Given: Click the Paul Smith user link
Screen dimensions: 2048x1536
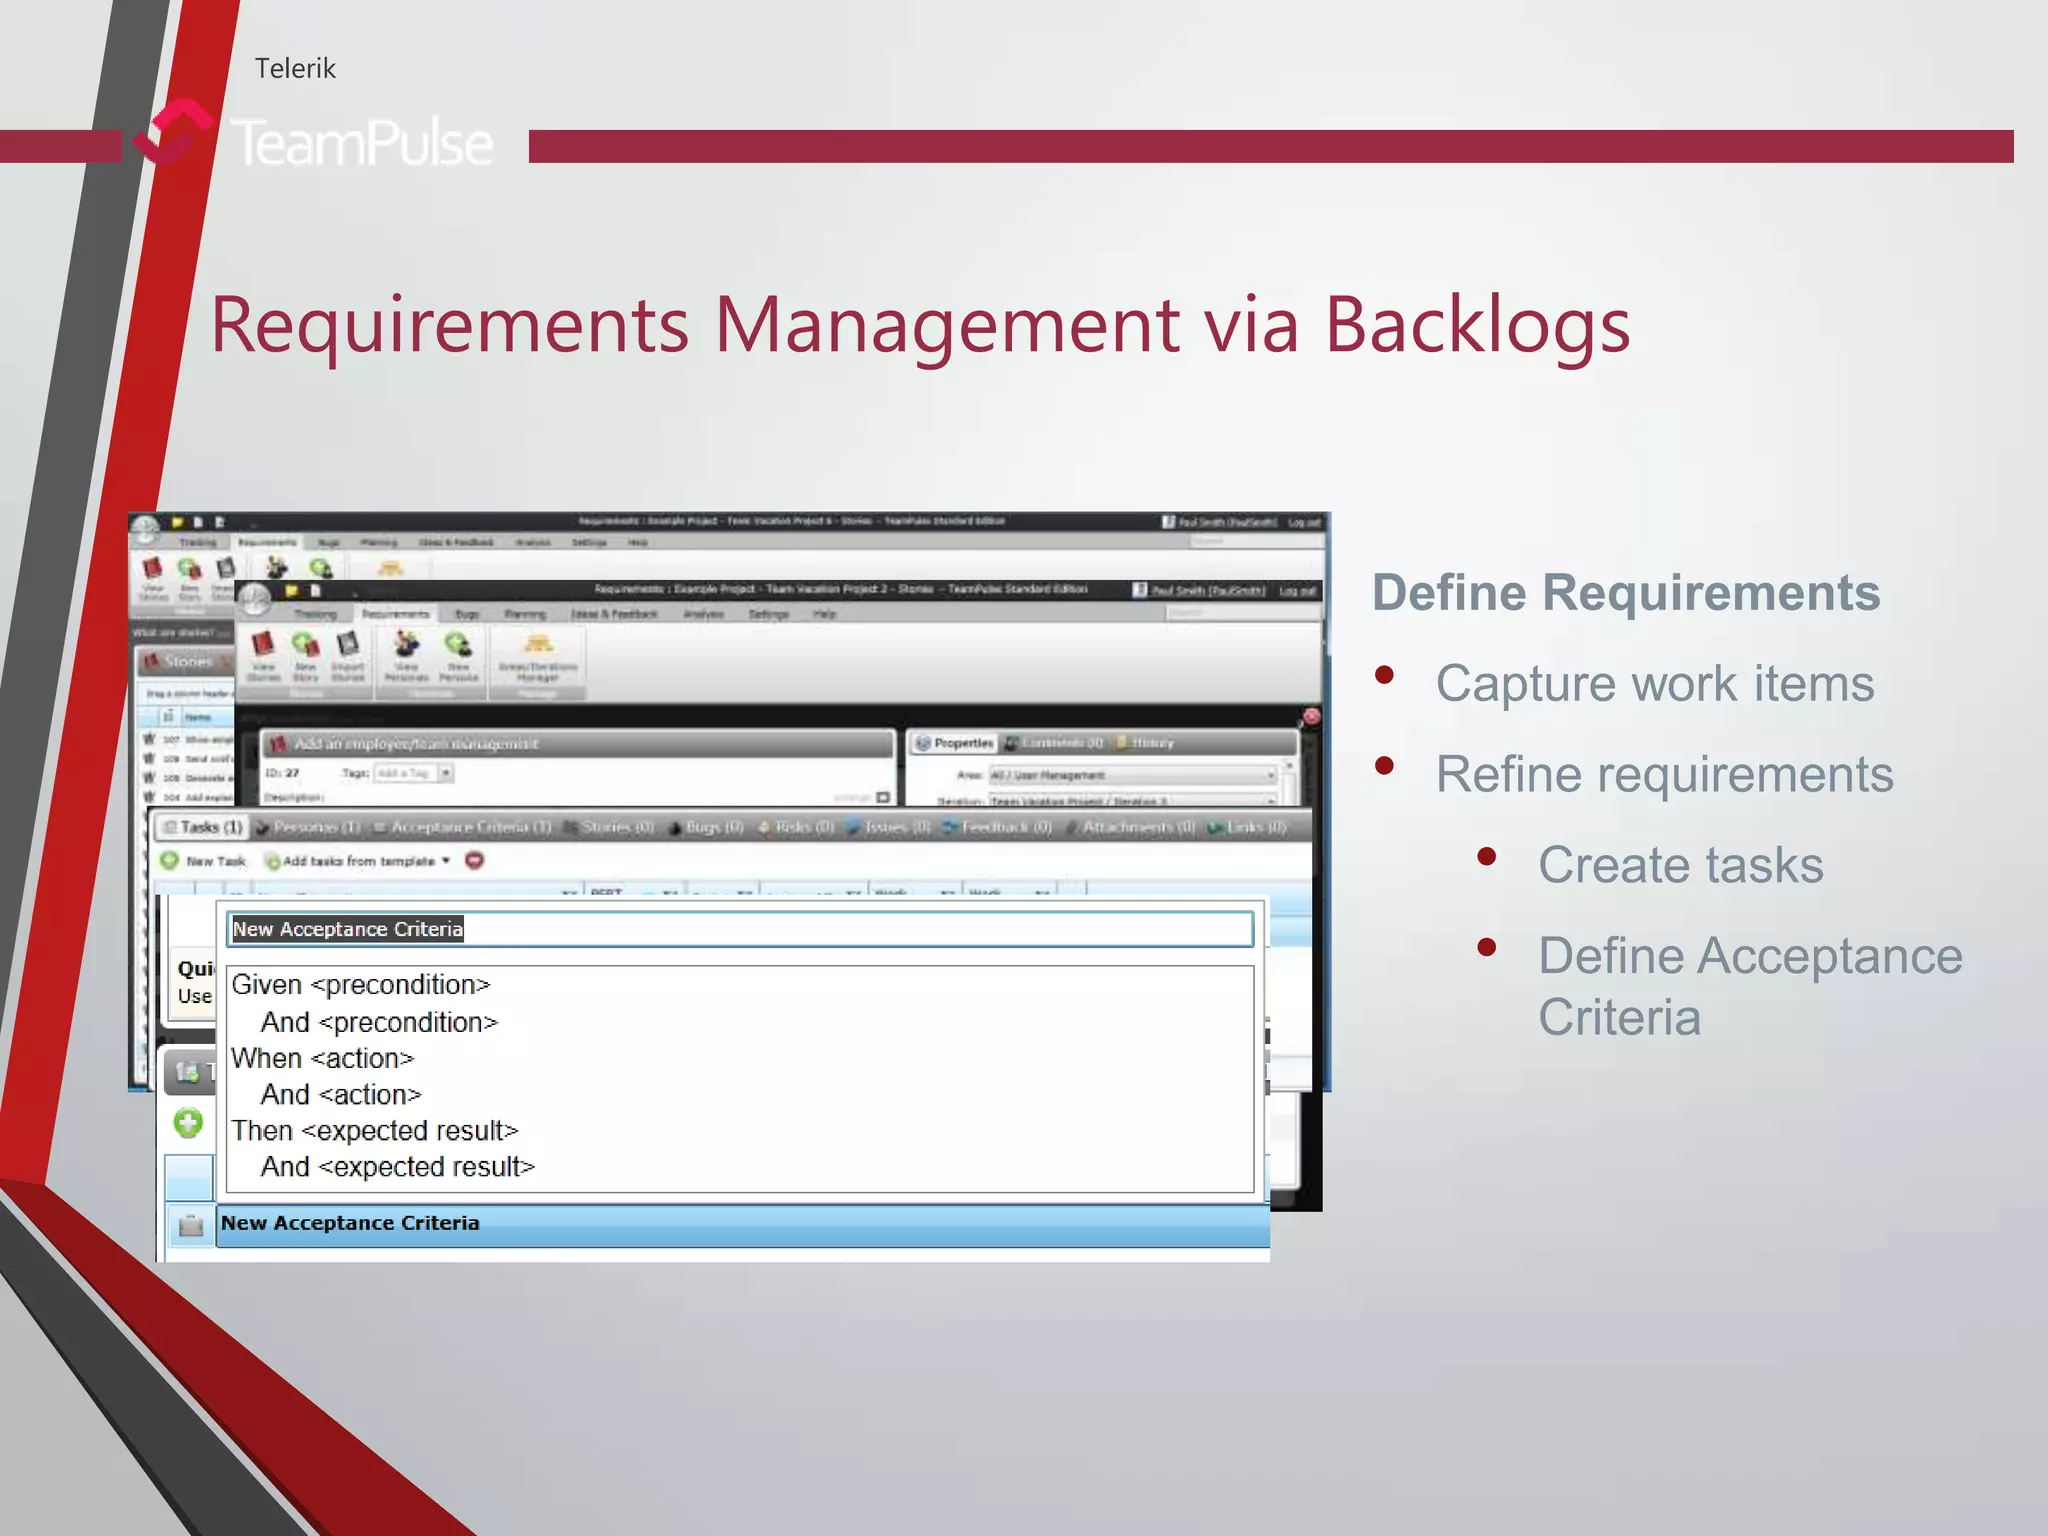Looking at the screenshot, I should click(x=1208, y=590).
